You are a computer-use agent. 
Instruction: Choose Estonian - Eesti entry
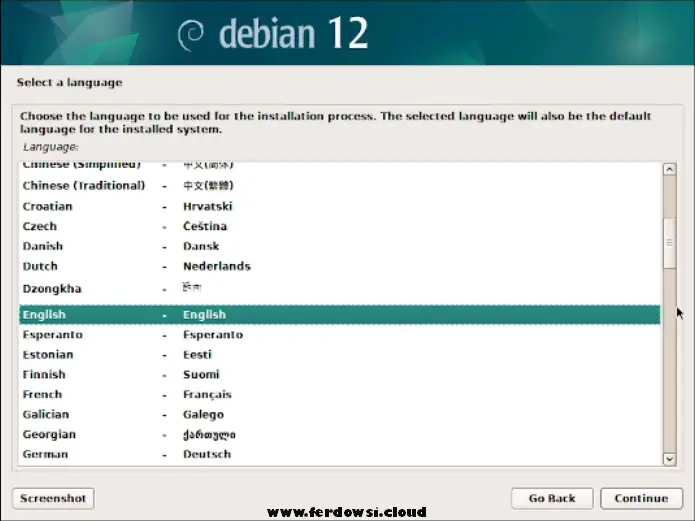[x=48, y=355]
